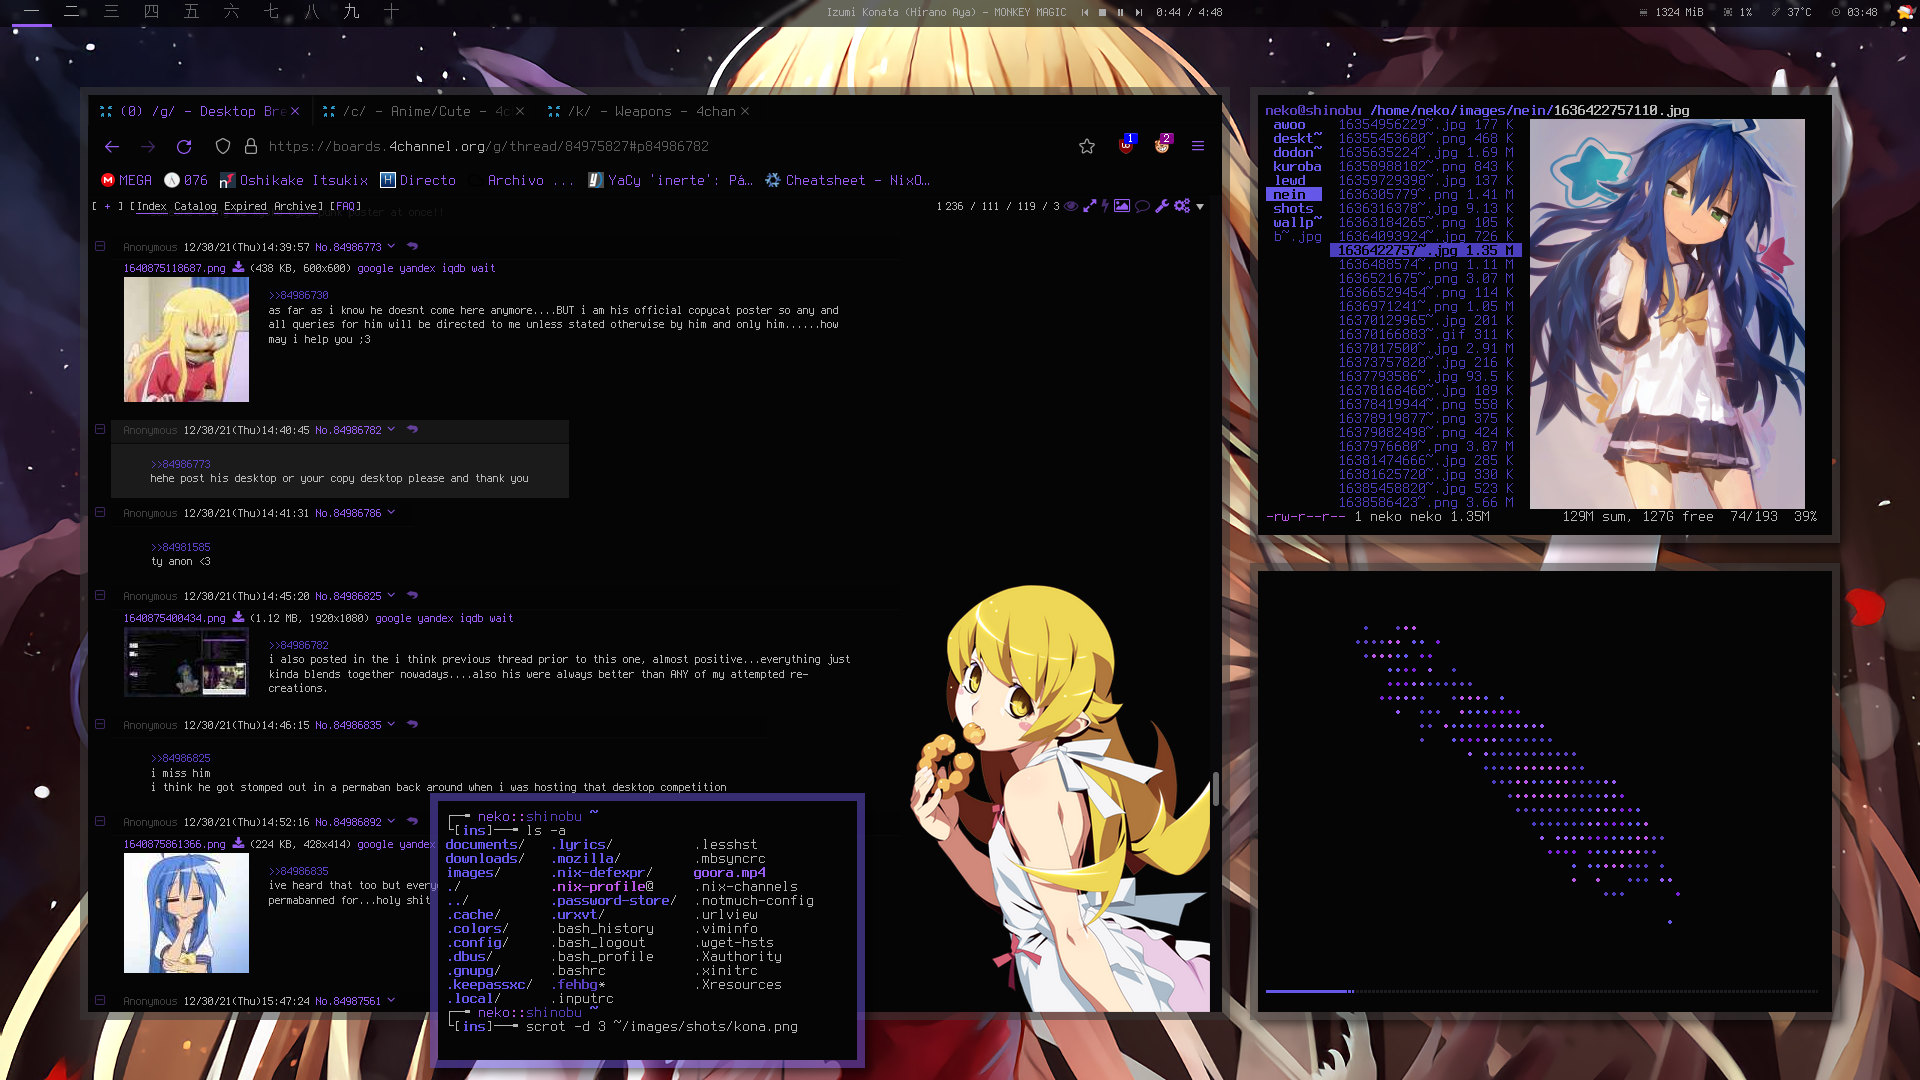The height and width of the screenshot is (1080, 1920).
Task: Click the expand-all-images arrows icon
Action: tap(1090, 206)
